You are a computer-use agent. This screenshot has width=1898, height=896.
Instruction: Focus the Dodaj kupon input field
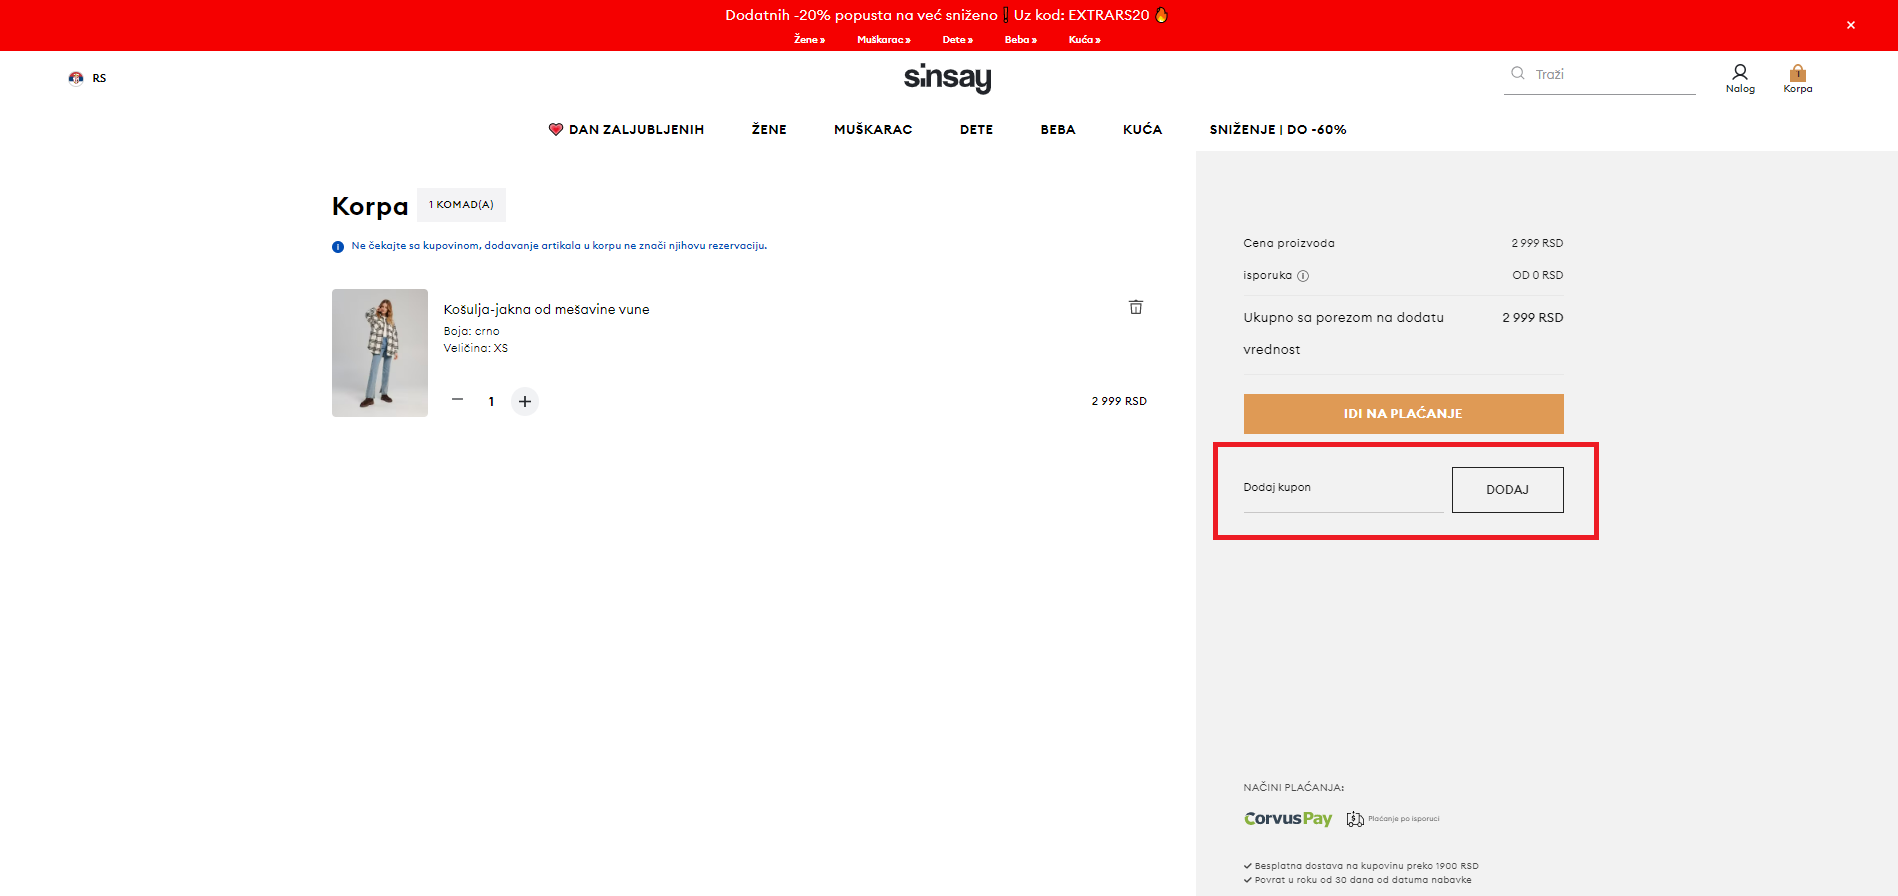click(1342, 489)
